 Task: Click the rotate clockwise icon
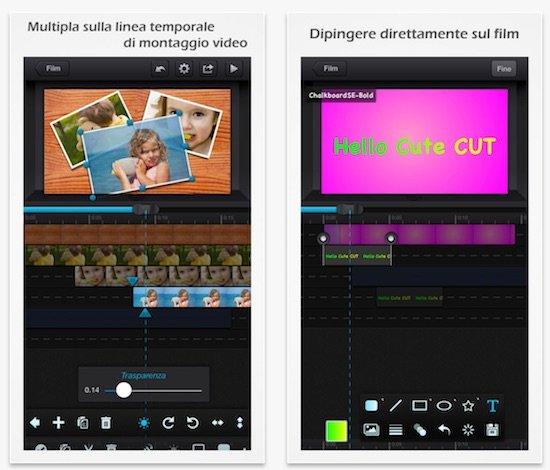[168, 423]
